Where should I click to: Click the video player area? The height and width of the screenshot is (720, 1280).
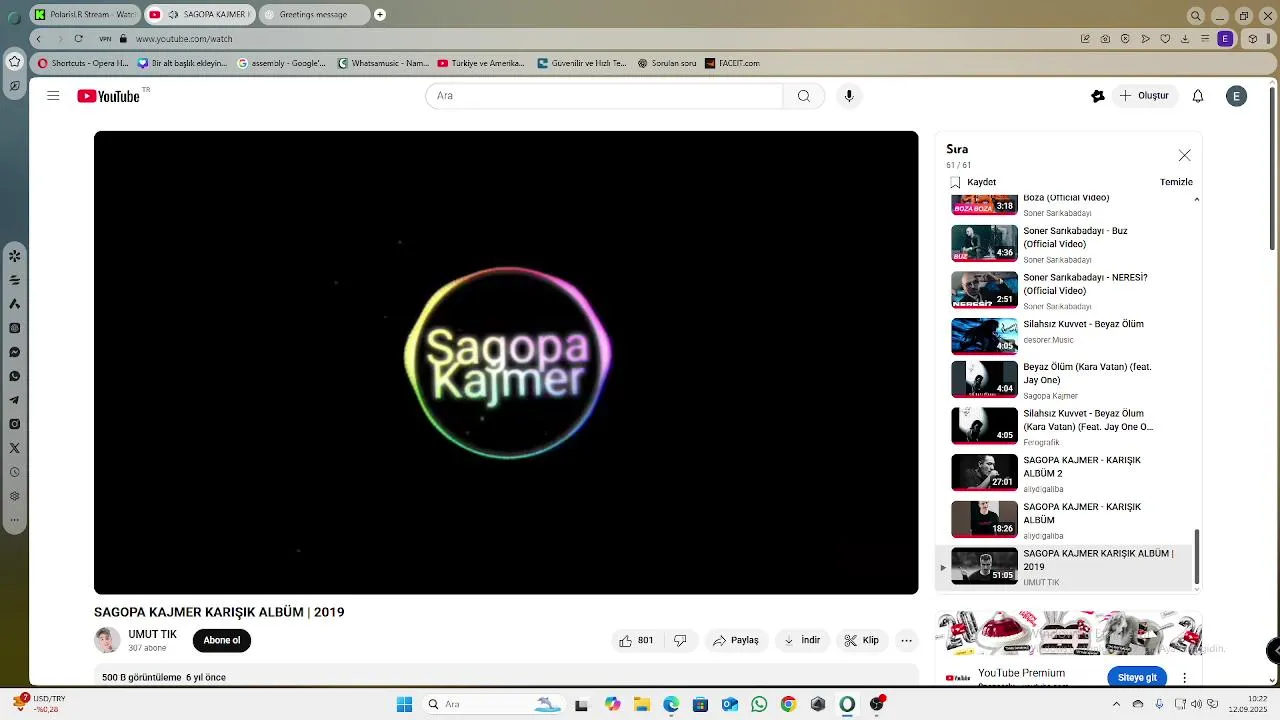point(506,362)
